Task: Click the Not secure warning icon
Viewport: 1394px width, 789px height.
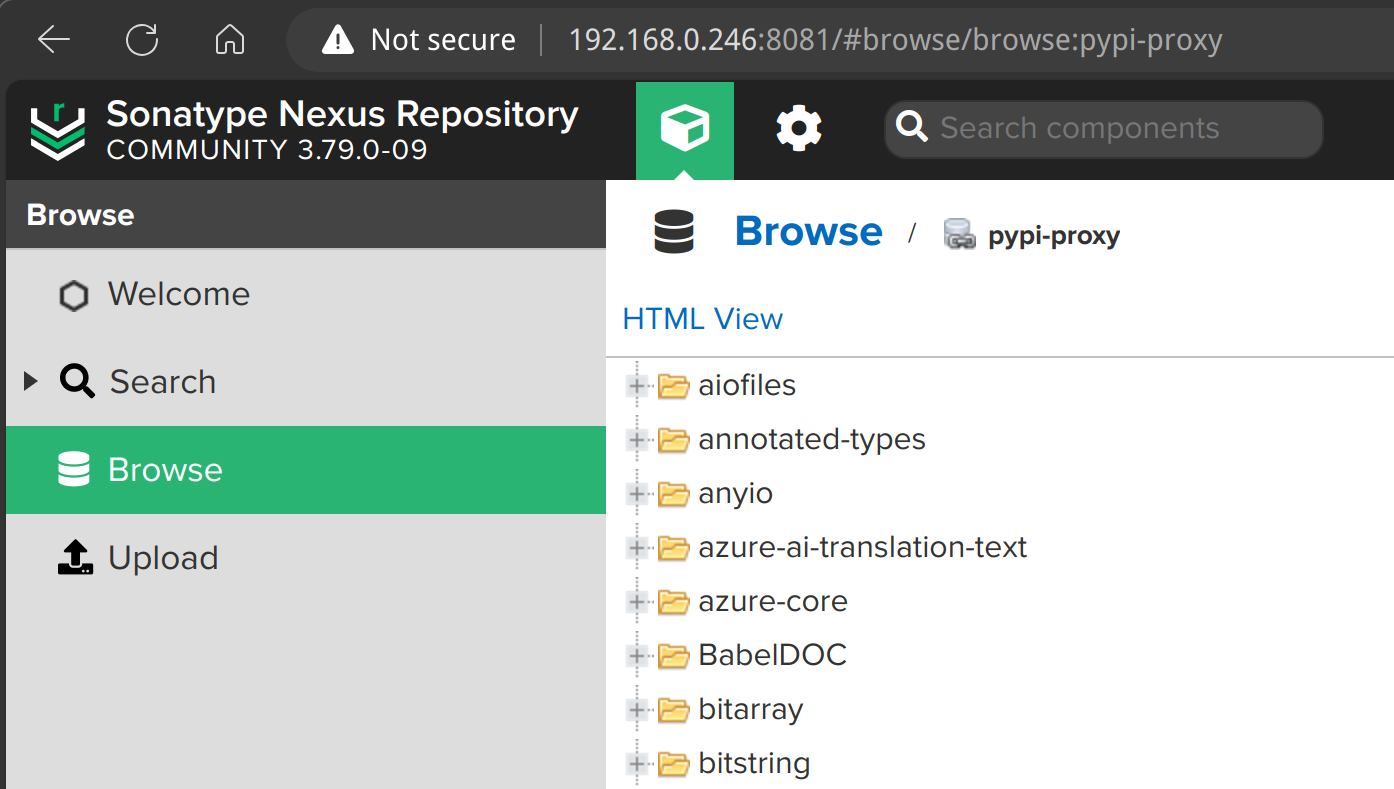Action: point(338,40)
